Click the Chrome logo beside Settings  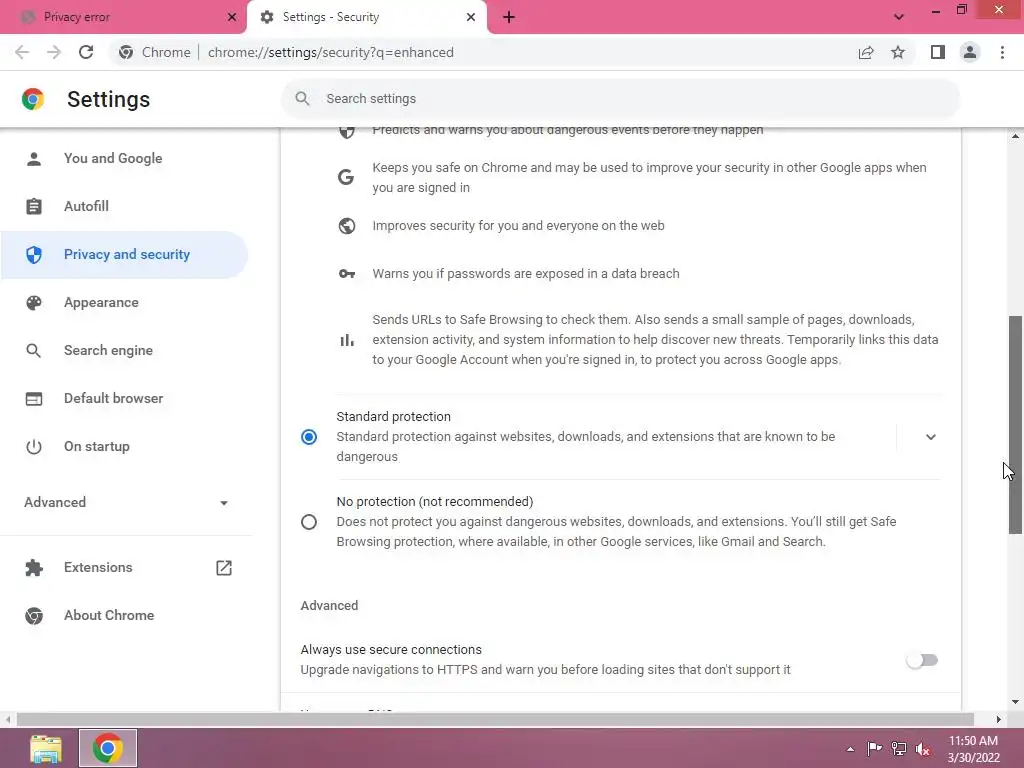point(33,99)
